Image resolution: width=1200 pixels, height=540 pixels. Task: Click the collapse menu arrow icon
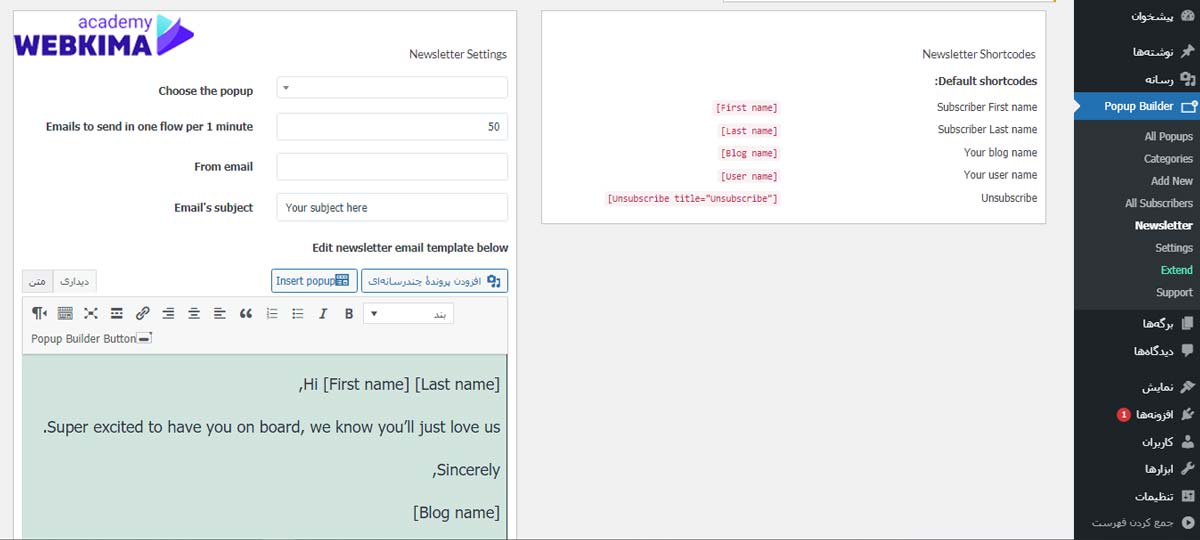1187,523
